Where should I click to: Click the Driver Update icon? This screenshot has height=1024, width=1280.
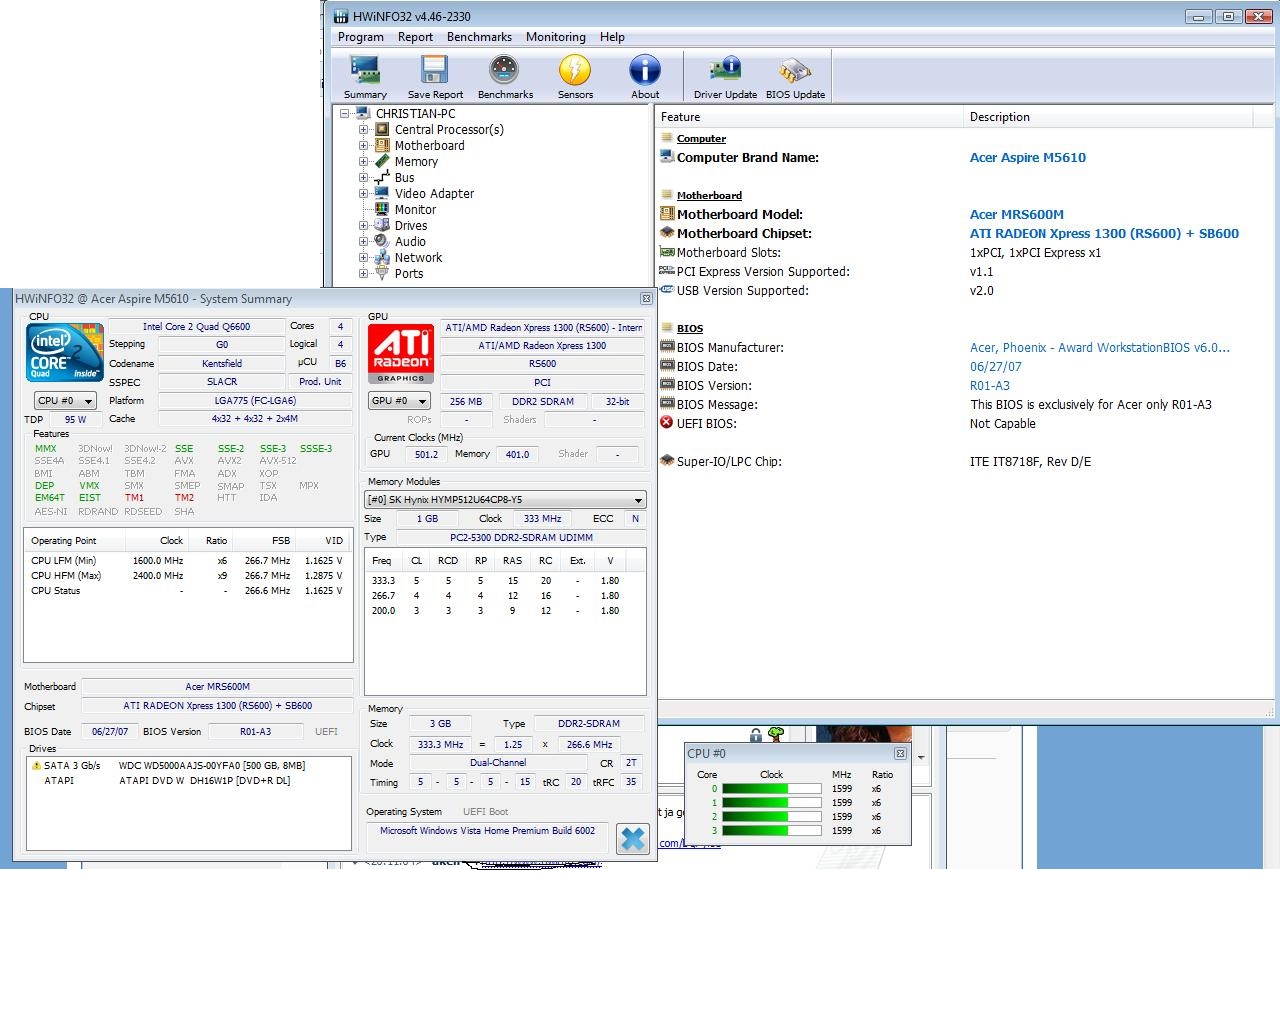click(x=725, y=77)
